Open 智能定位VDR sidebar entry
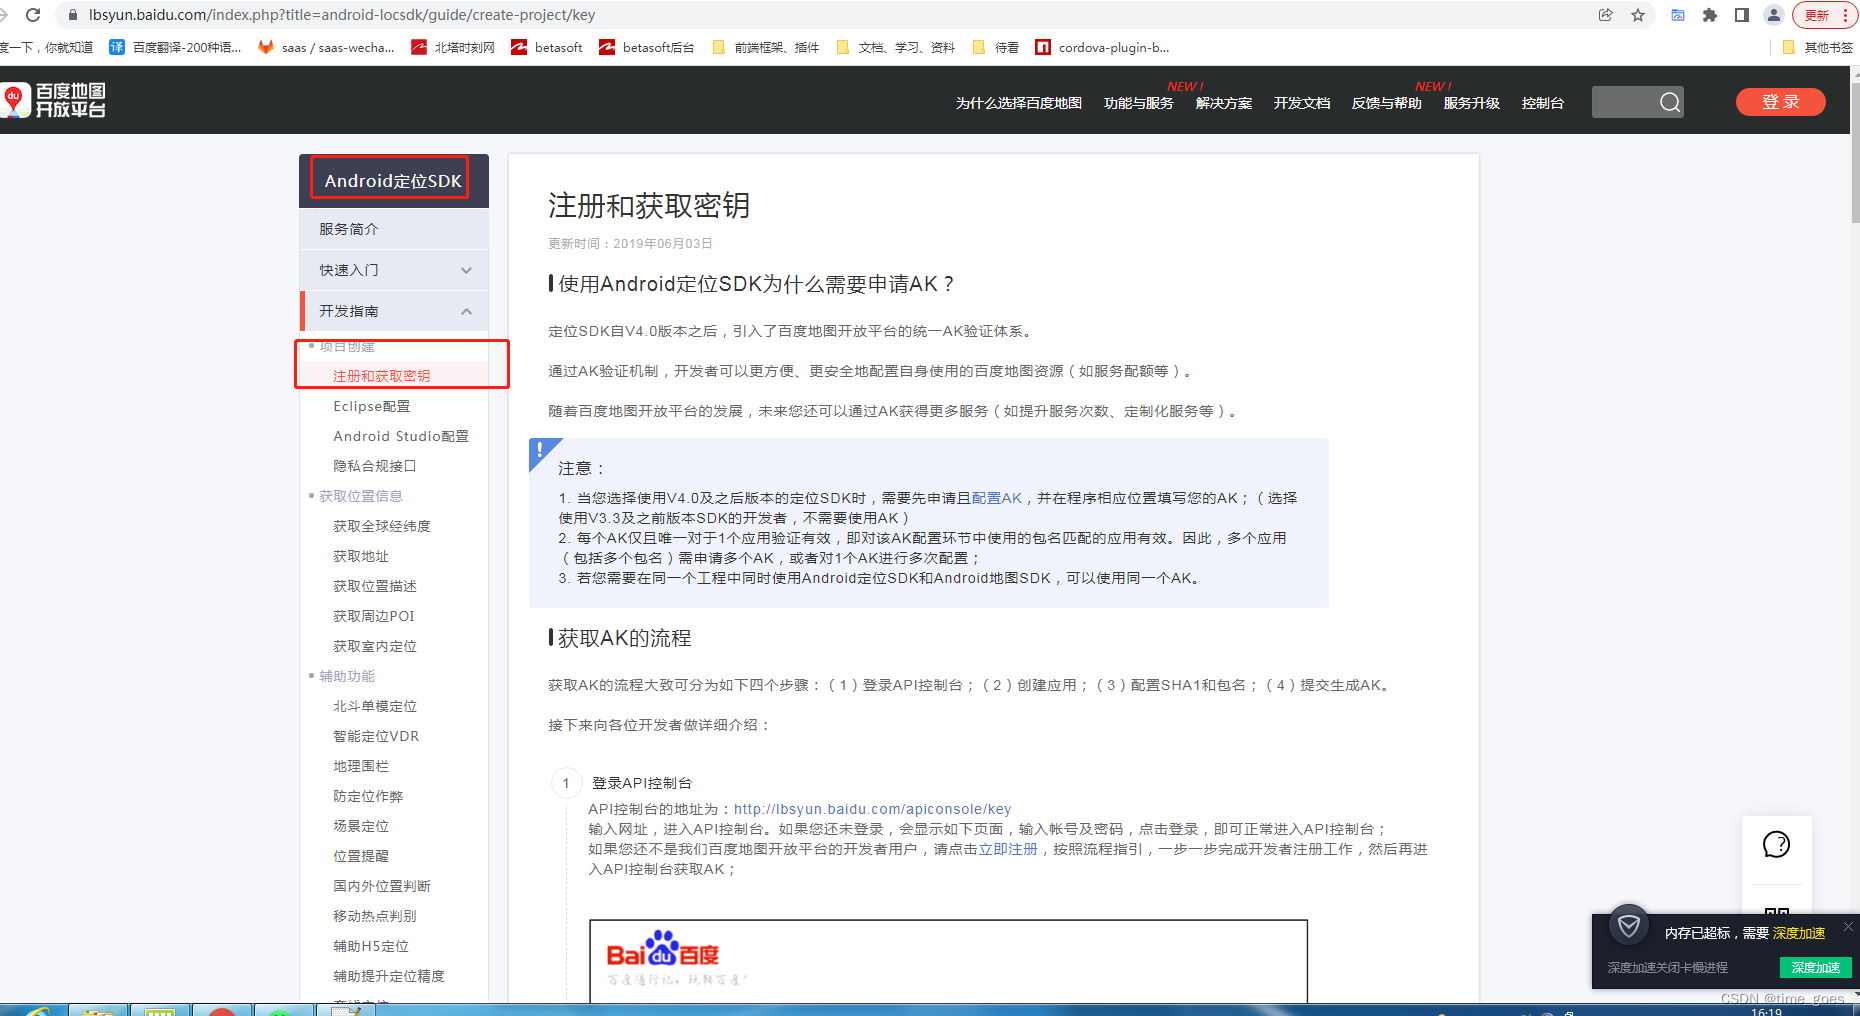1860x1016 pixels. [x=376, y=736]
